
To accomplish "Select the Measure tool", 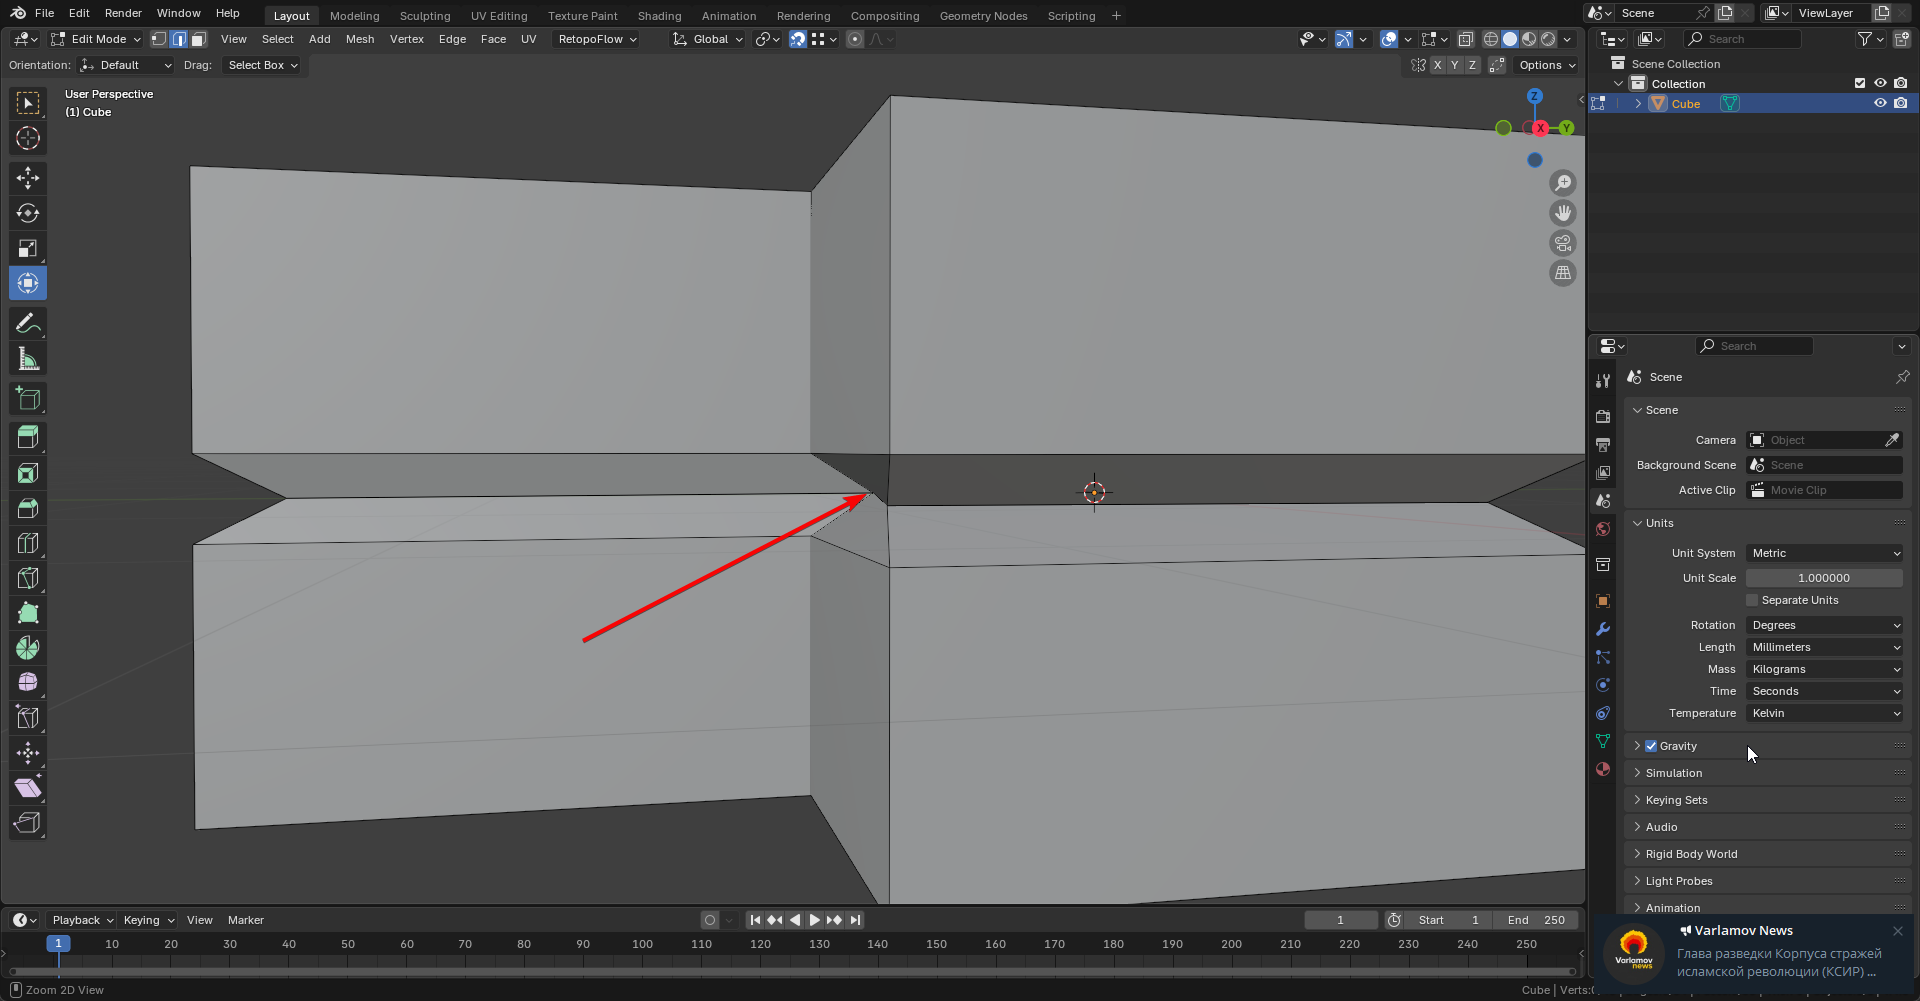I will pyautogui.click(x=28, y=358).
